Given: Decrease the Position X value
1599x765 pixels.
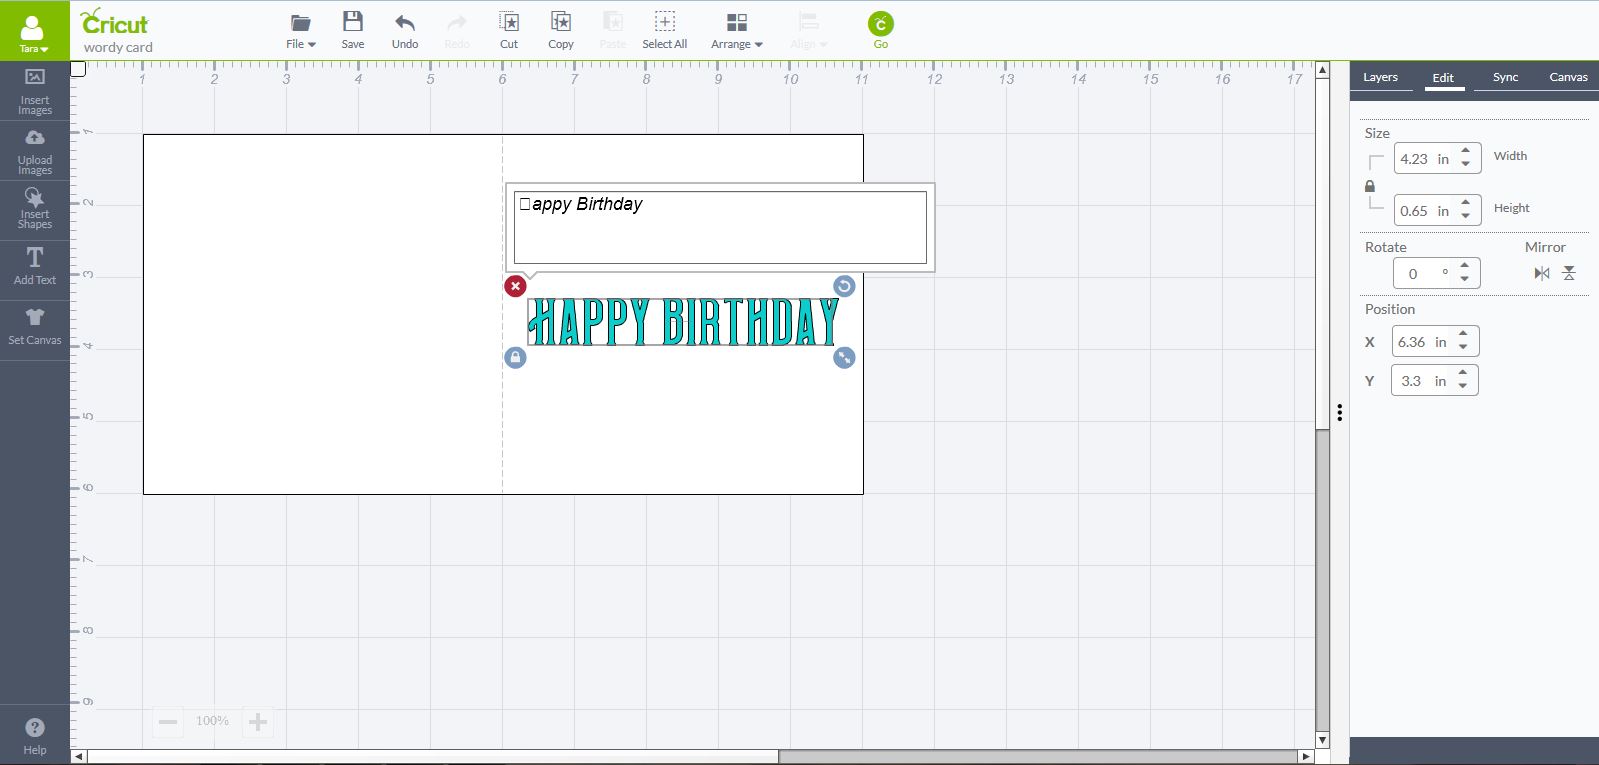Looking at the screenshot, I should tap(1464, 348).
